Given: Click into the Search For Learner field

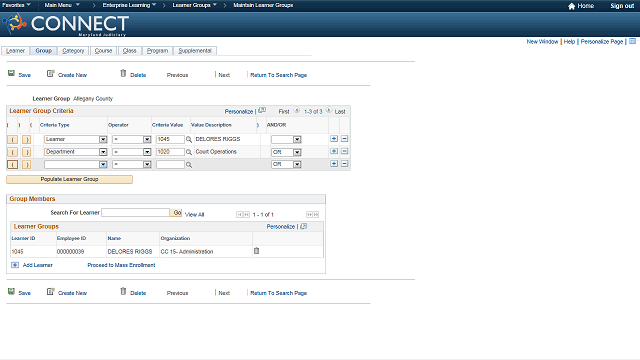Looking at the screenshot, I should 135,213.
